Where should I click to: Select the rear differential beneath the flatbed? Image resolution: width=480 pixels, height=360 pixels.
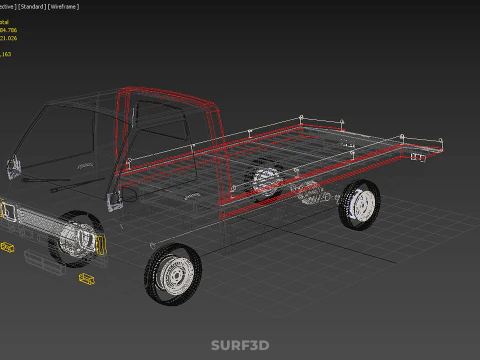[x=310, y=193]
